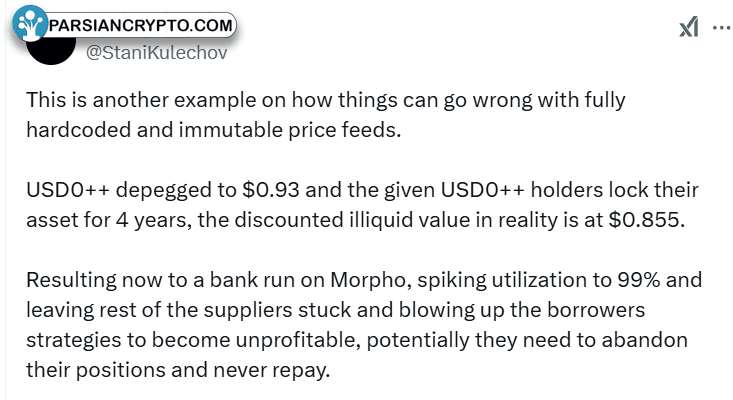Click the PARSIANCRYPTO.COM watermark text
Image resolution: width=733 pixels, height=400 pixels.
(140, 25)
